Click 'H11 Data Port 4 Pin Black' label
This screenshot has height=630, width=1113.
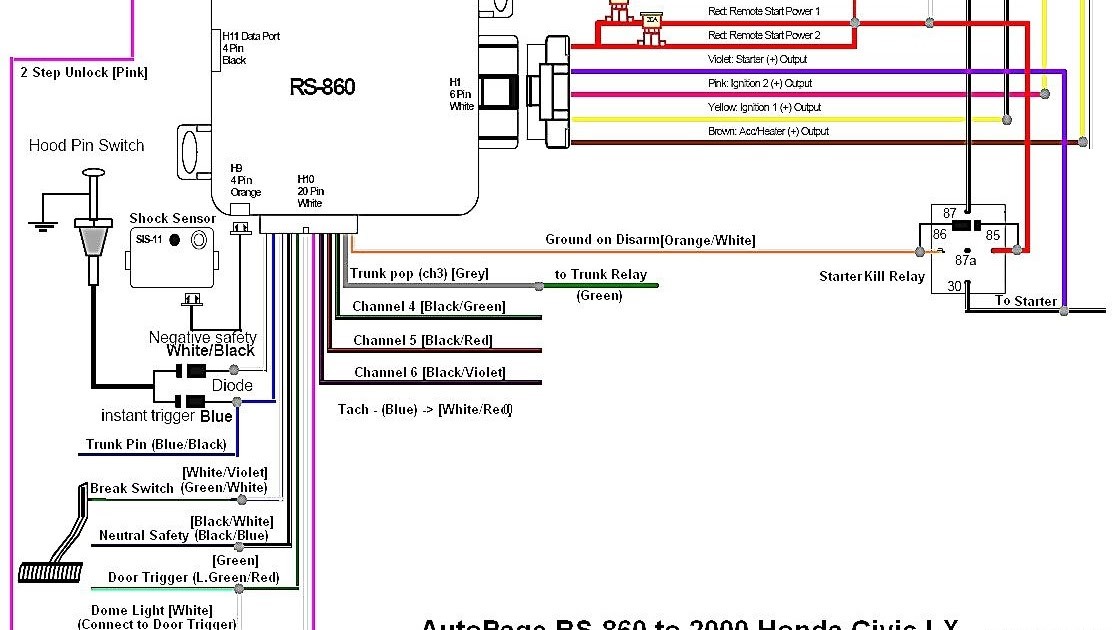click(251, 48)
